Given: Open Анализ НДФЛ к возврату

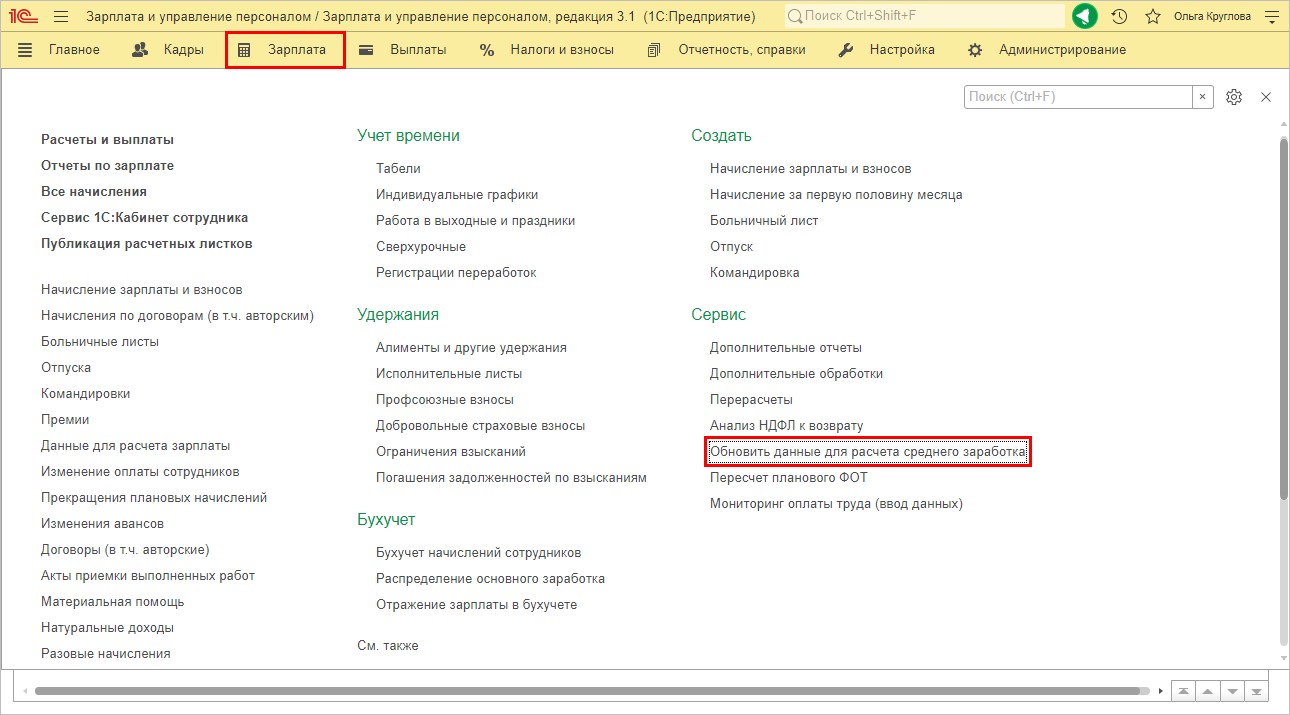Looking at the screenshot, I should [x=786, y=426].
